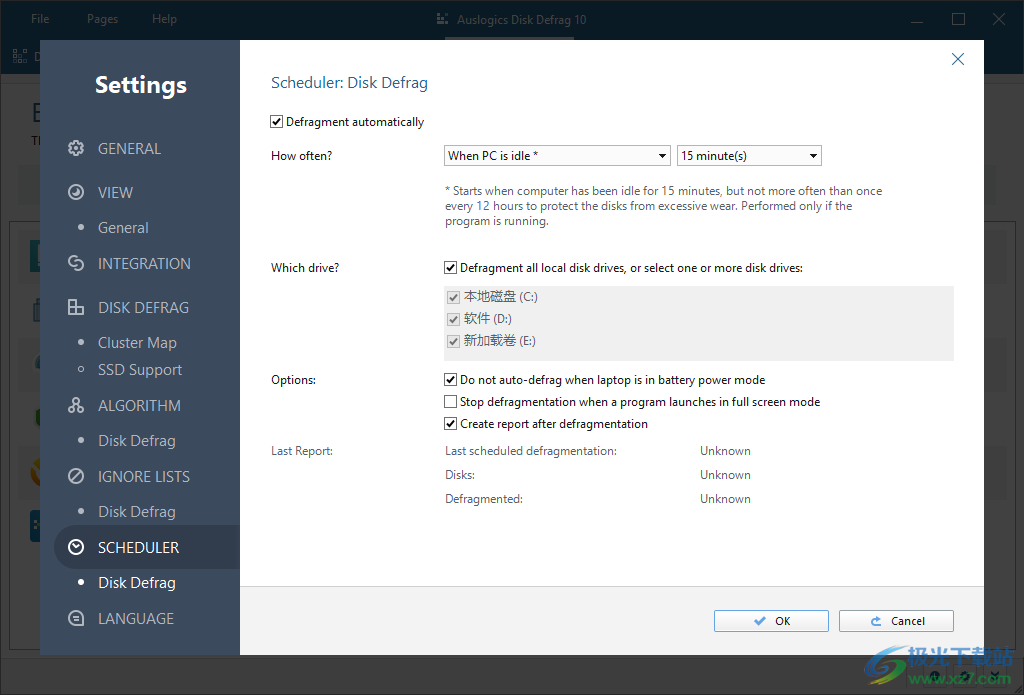Open Disk Defrag under IGNORE LISTS
This screenshot has height=695, width=1024.
(x=136, y=511)
